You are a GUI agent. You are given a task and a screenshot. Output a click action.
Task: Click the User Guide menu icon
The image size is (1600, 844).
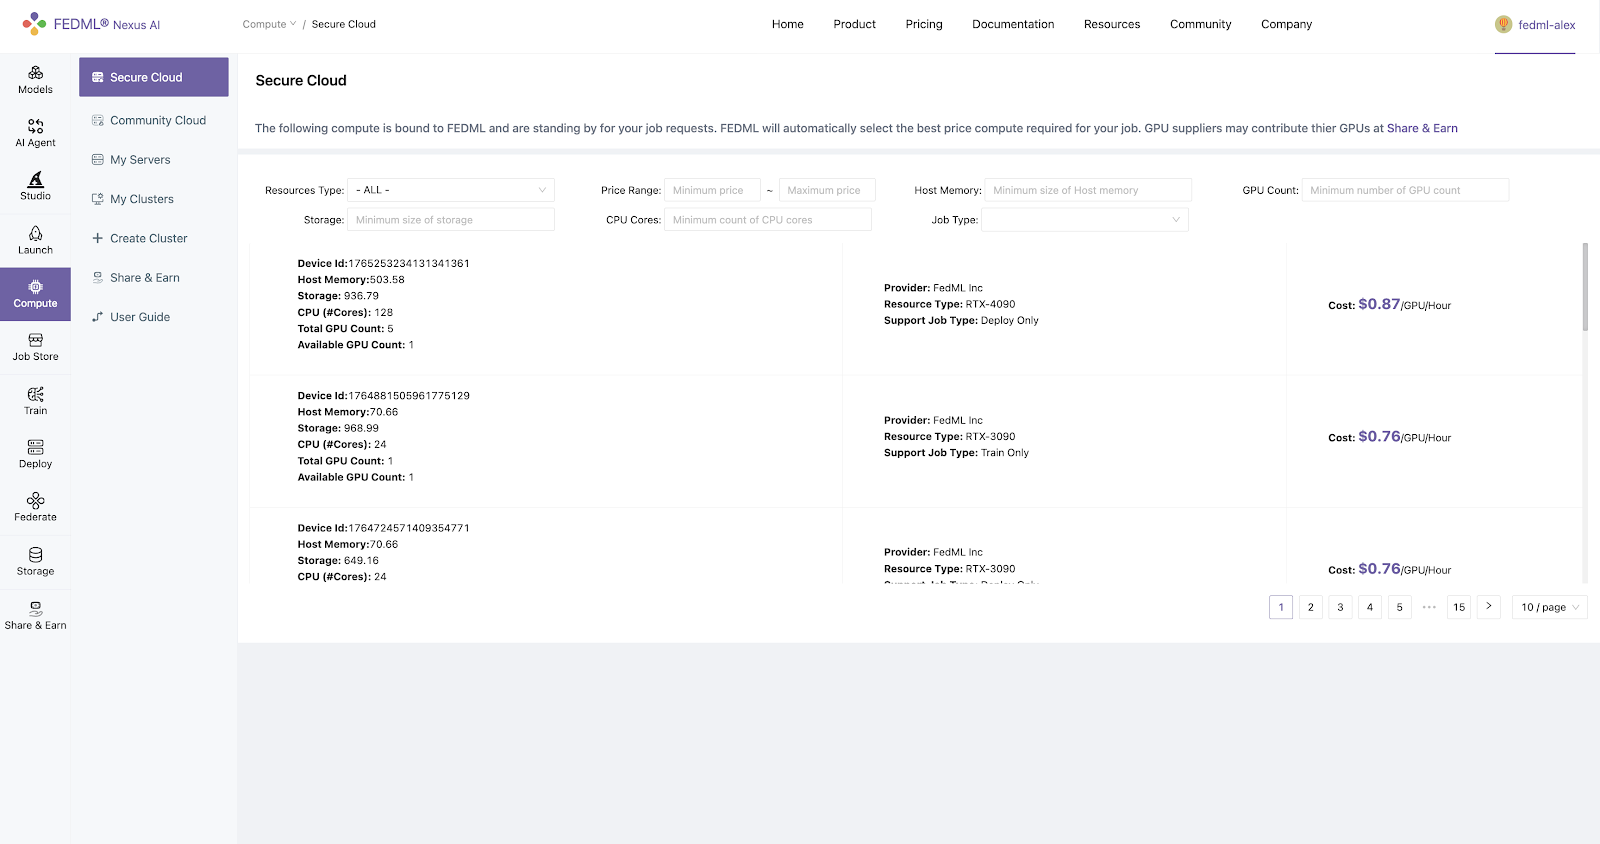coord(98,317)
